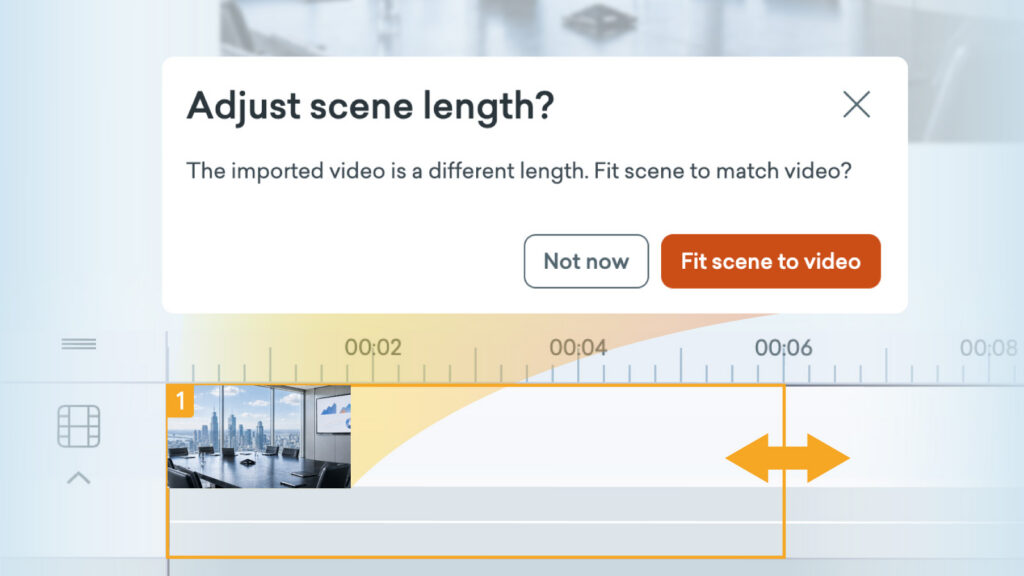The height and width of the screenshot is (576, 1024).
Task: Click the orange double-arrow resize handle
Action: point(788,458)
